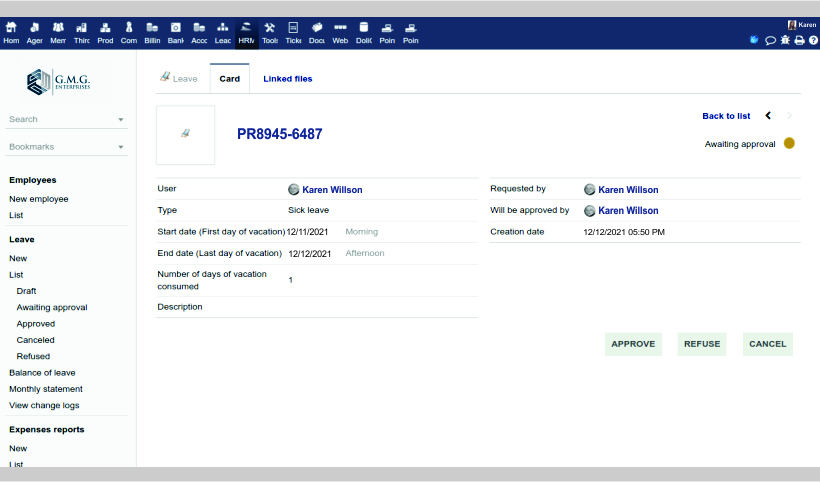Open the Tools module icon
This screenshot has height=482, width=820.
[x=269, y=33]
